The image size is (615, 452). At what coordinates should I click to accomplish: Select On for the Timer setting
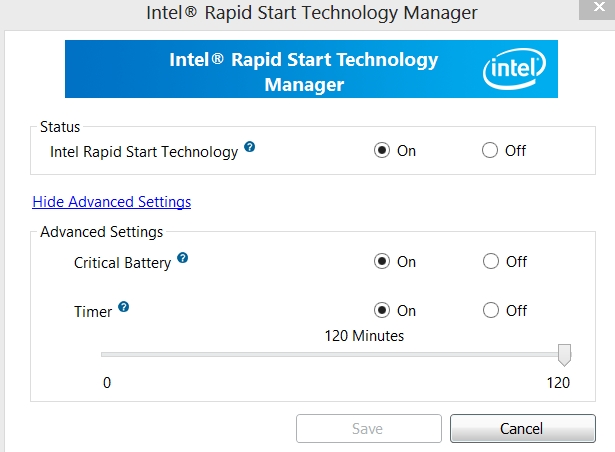382,311
